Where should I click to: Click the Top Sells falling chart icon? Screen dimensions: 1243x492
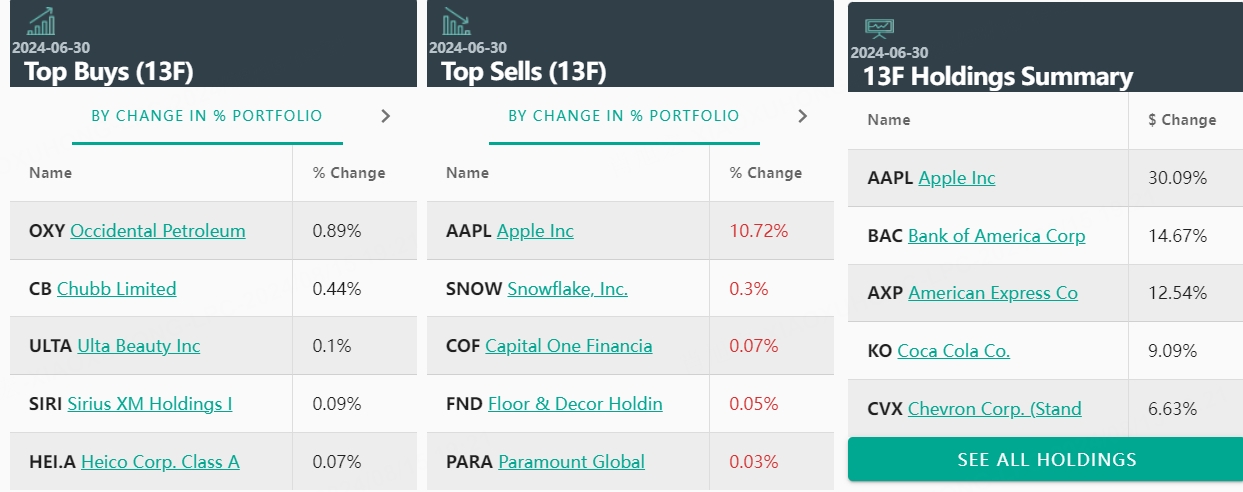(x=456, y=22)
